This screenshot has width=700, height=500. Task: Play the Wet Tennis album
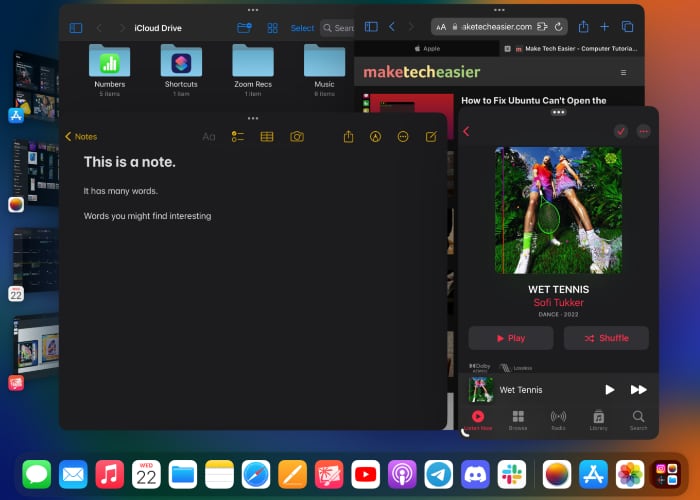(511, 338)
